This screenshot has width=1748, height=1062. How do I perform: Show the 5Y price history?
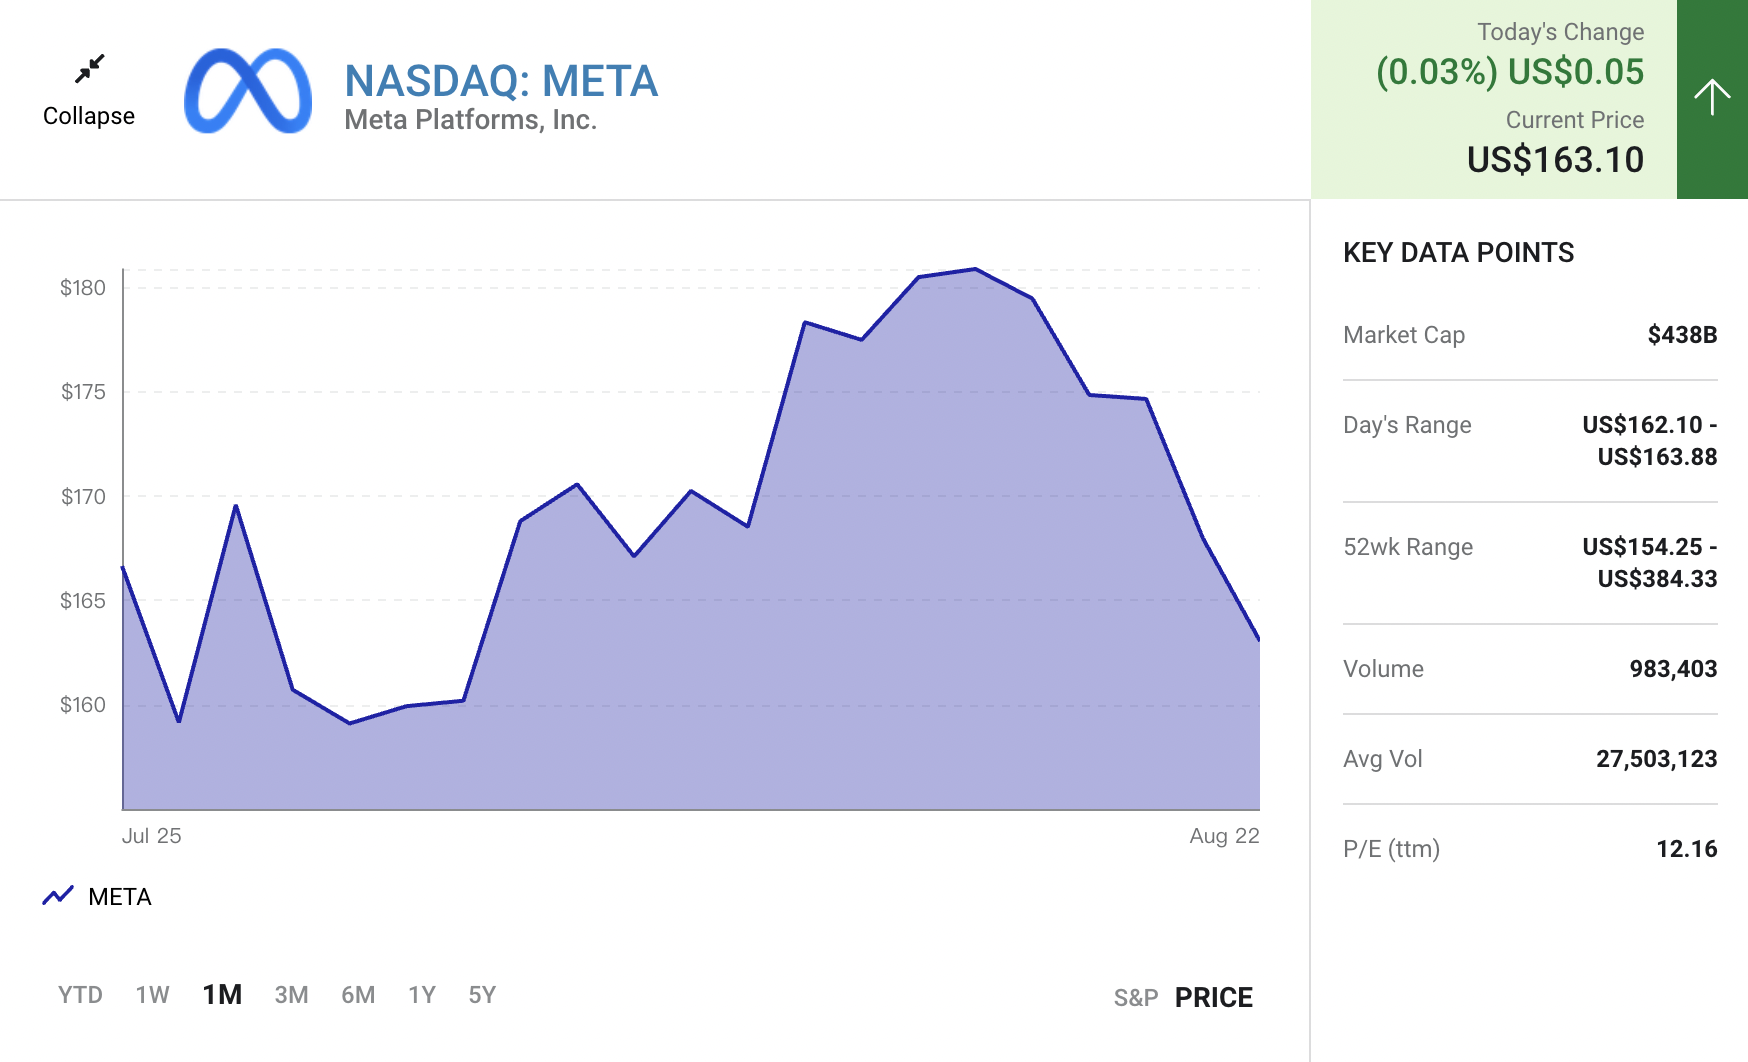(482, 995)
